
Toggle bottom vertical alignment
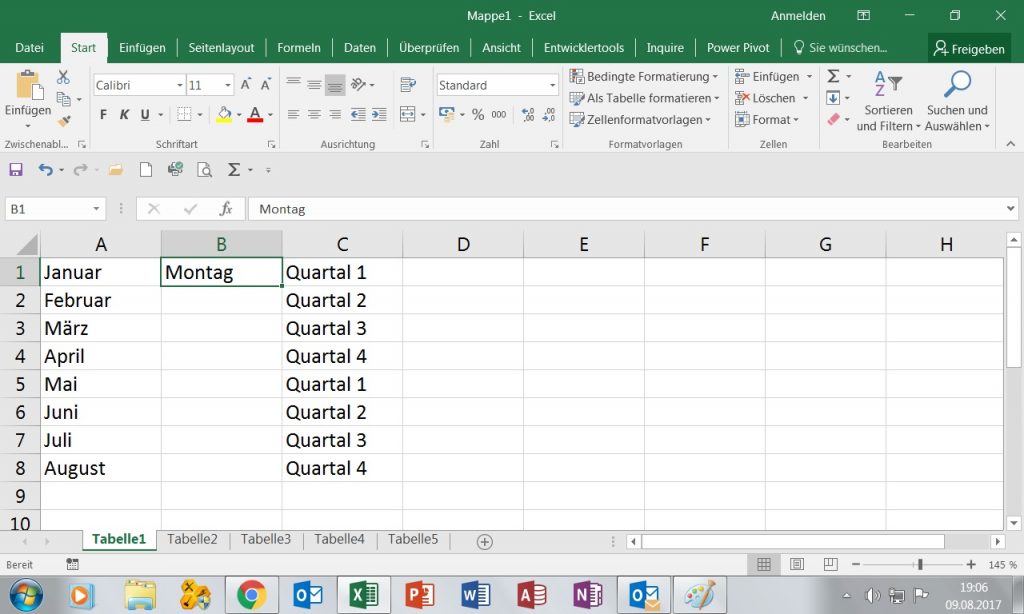335,84
